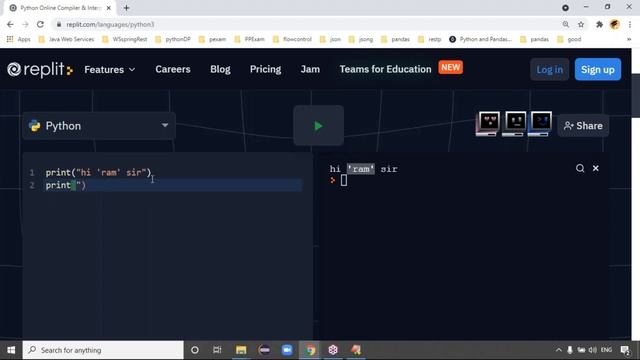Open the browser zoom icon

566,24
